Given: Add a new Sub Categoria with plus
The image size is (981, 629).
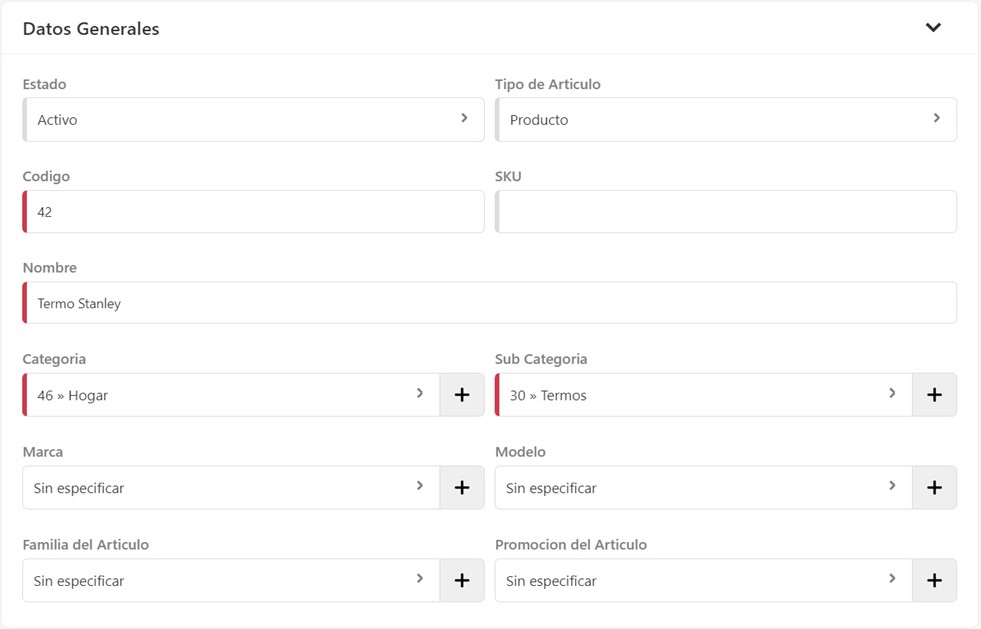Looking at the screenshot, I should click(x=934, y=395).
